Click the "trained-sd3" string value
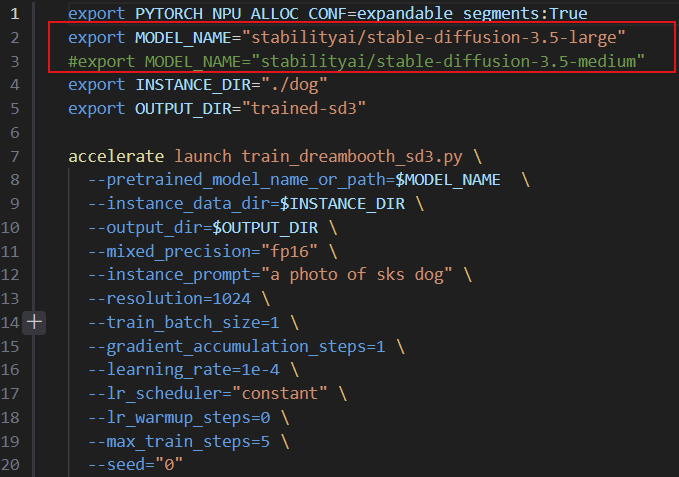679x477 pixels. tap(304, 109)
